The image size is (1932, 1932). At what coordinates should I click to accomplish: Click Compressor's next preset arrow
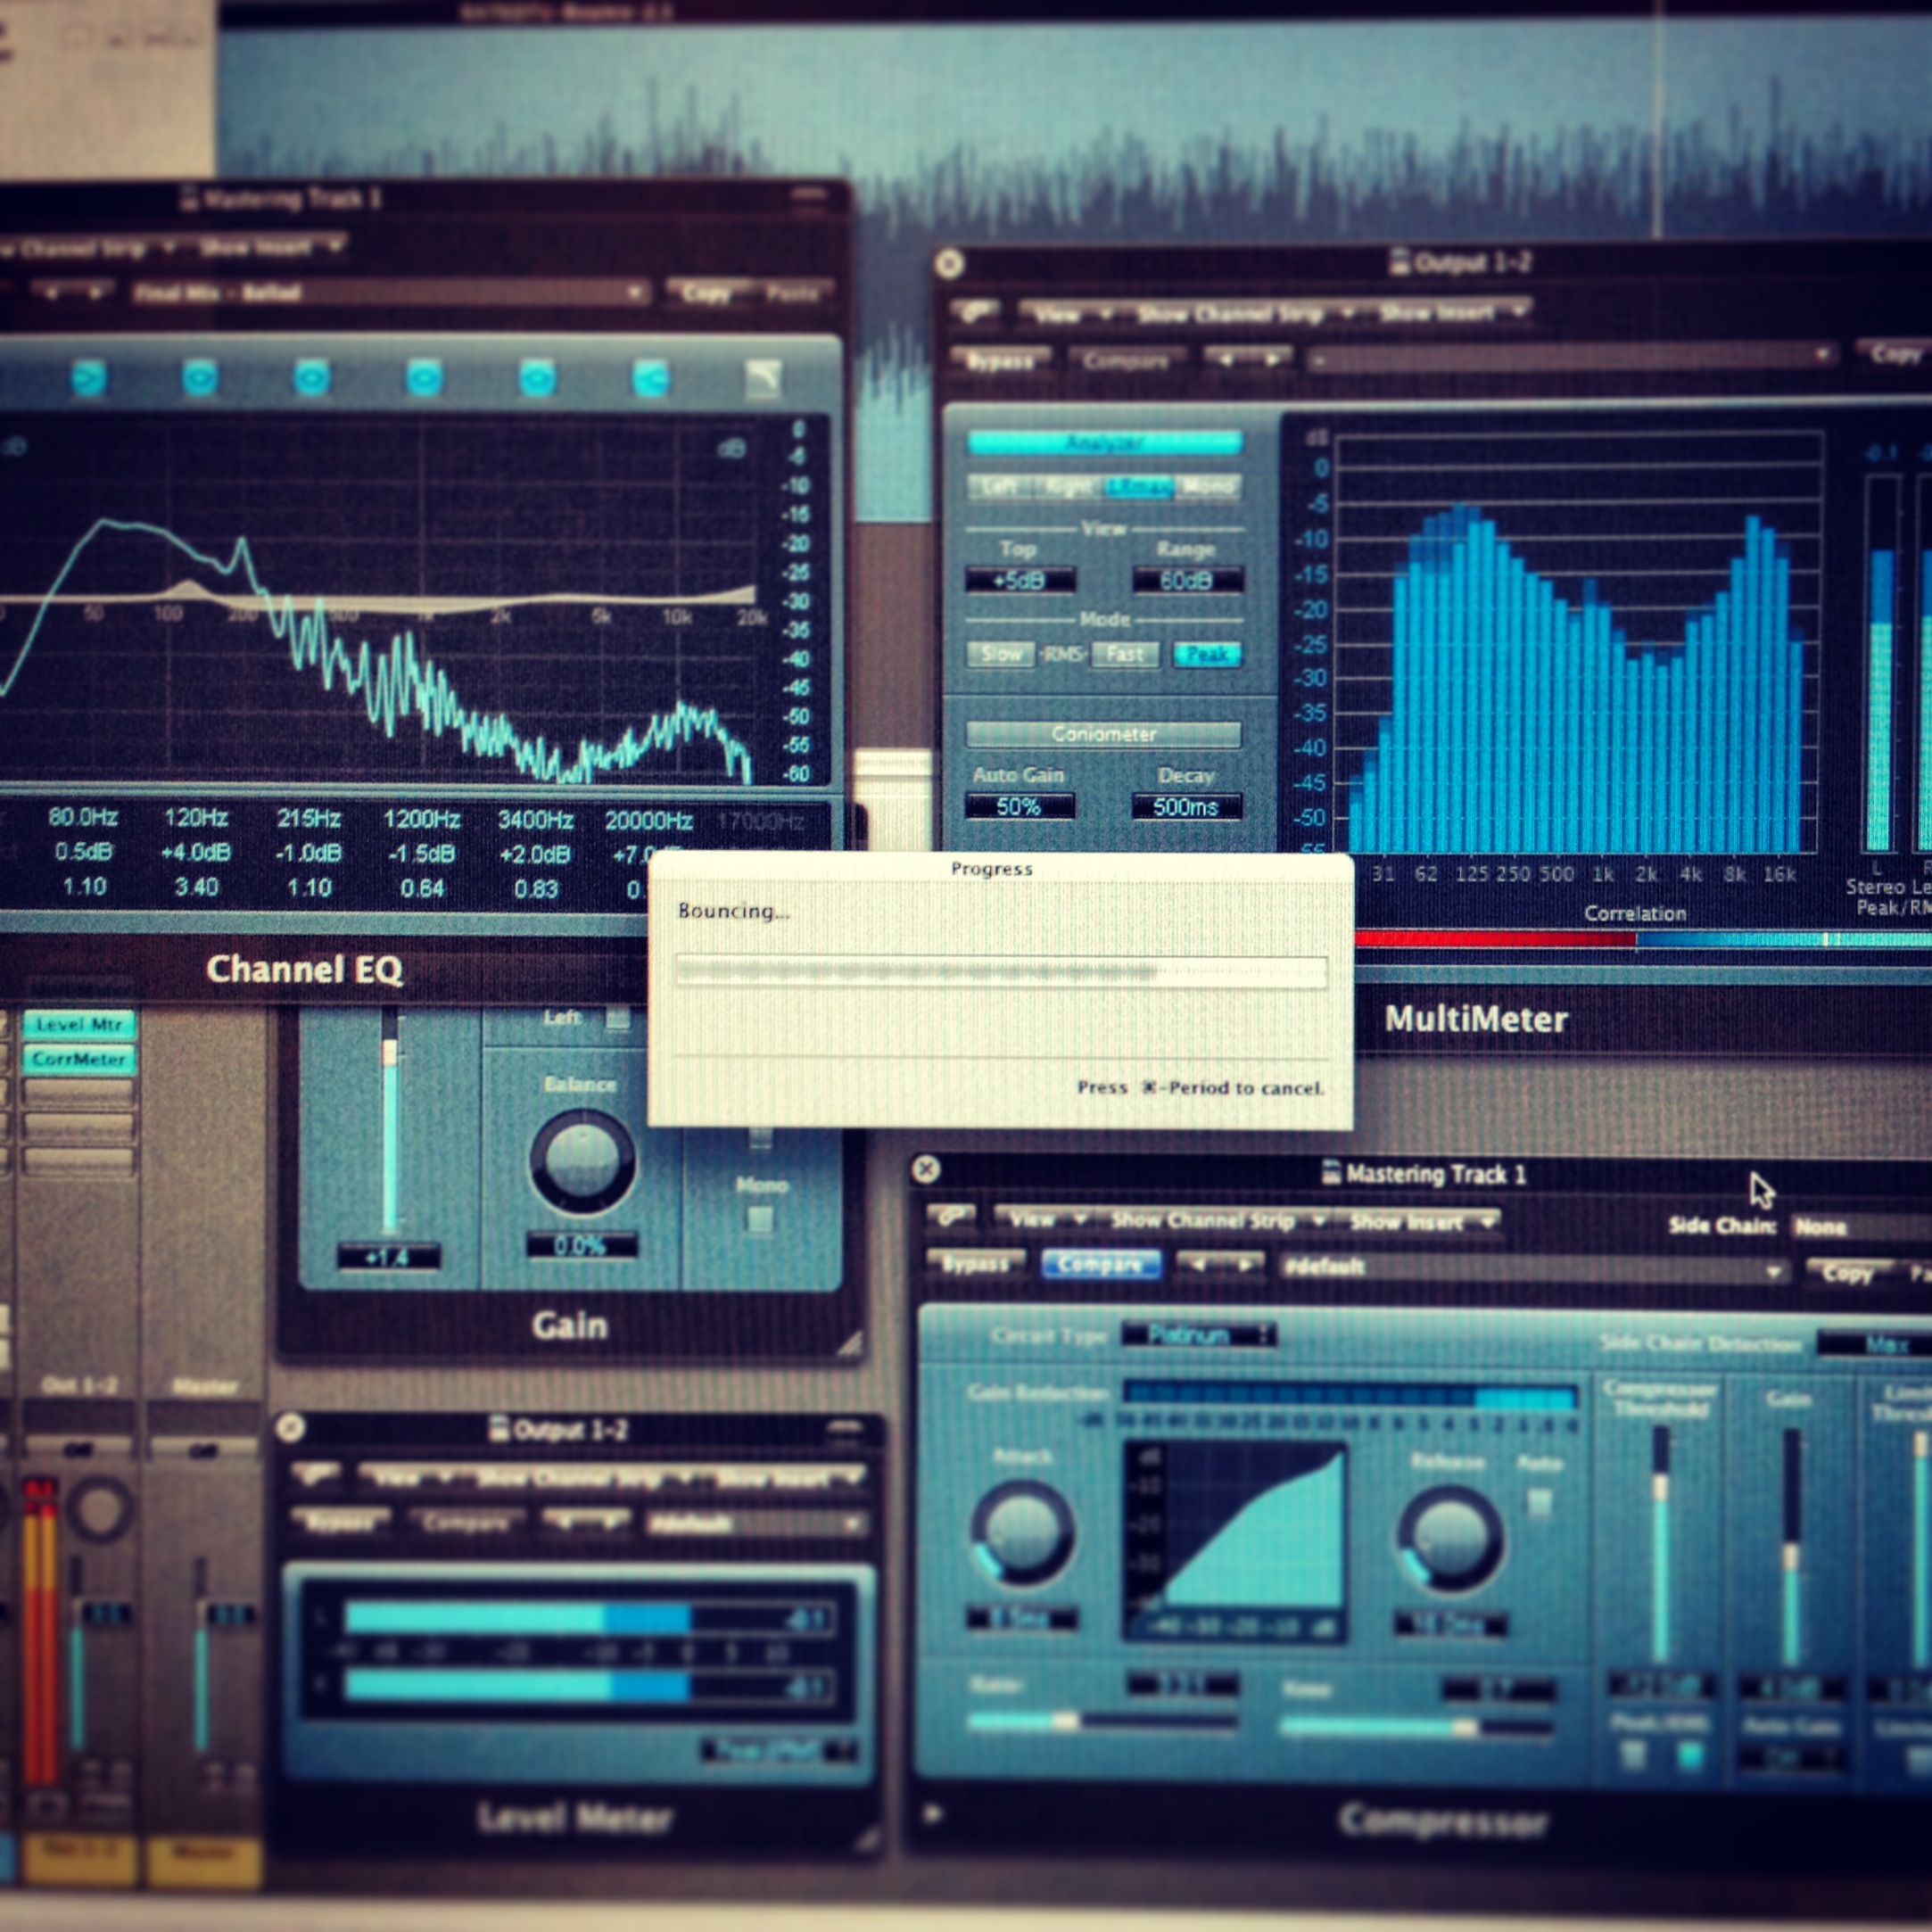click(1245, 1265)
